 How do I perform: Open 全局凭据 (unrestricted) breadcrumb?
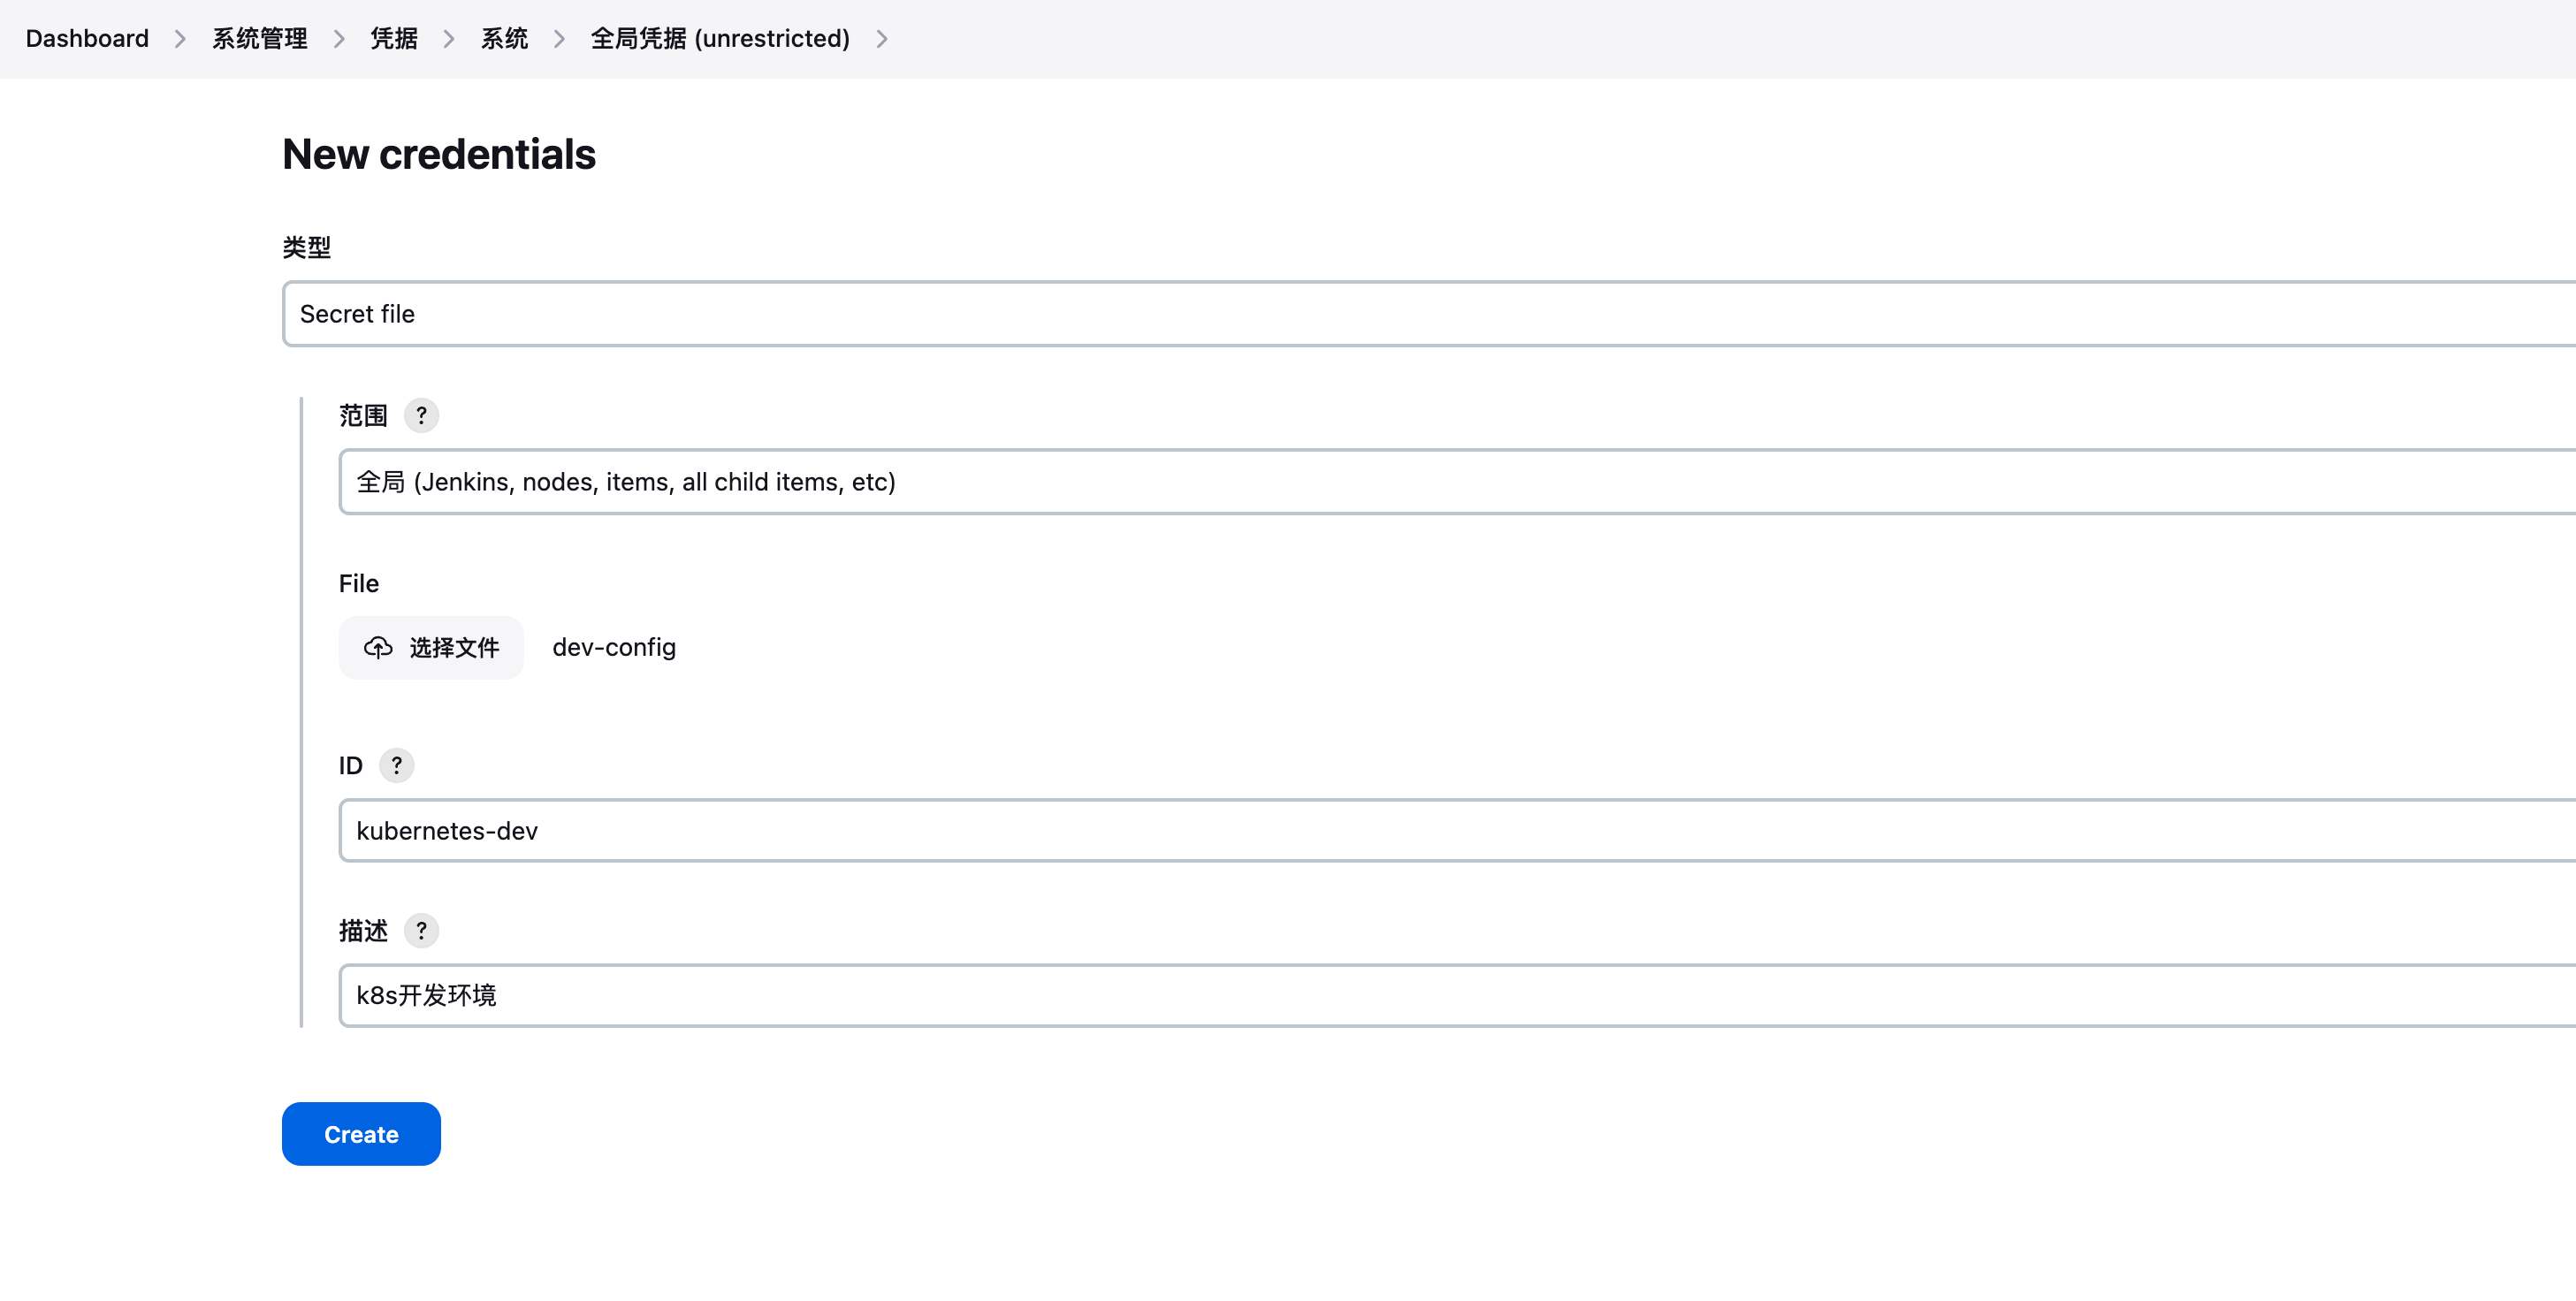pos(720,38)
